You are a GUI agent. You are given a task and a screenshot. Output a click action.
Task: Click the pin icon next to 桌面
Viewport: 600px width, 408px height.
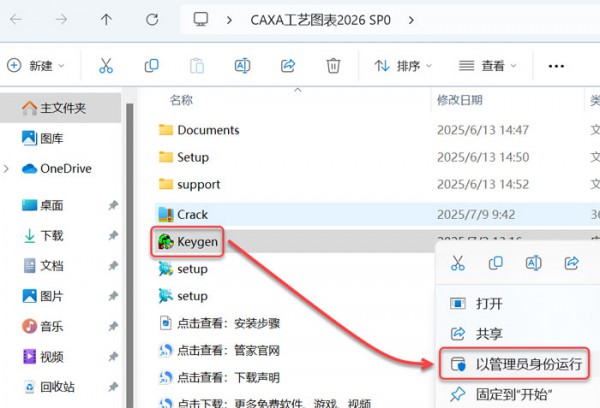pyautogui.click(x=113, y=205)
